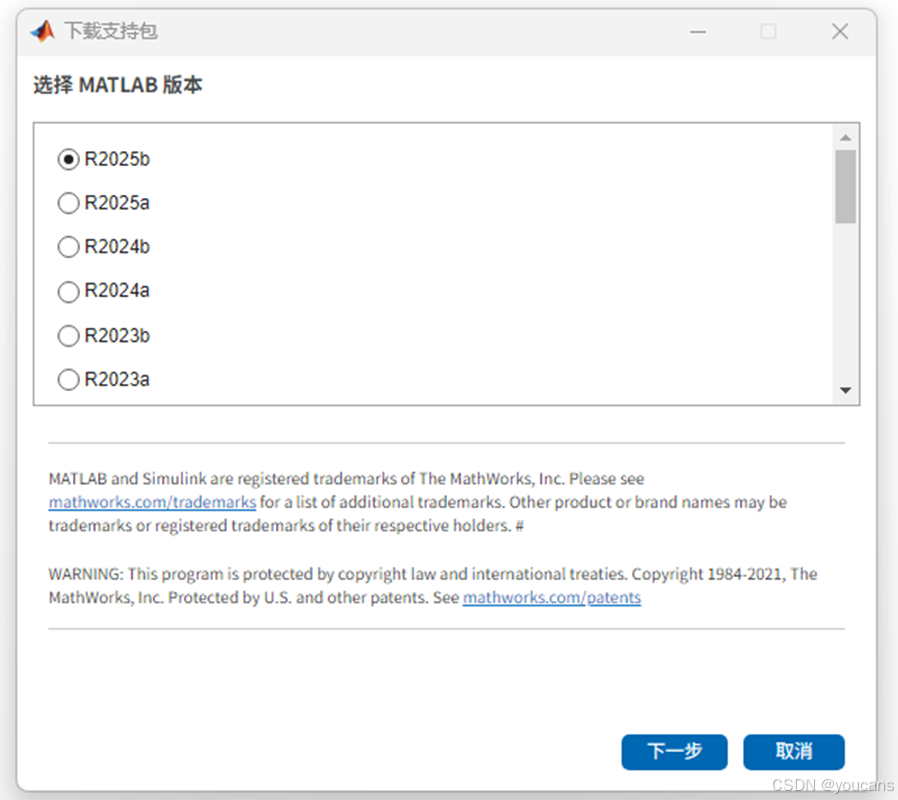
Task: Click the 取消 button
Action: click(794, 751)
